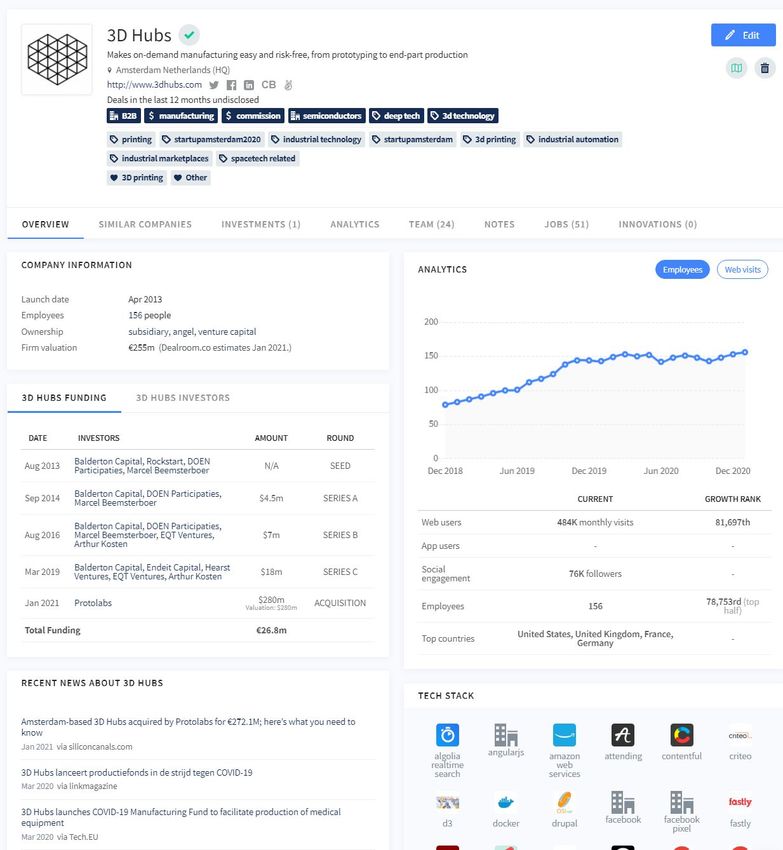
Task: Open the drupal tech icon
Action: point(564,802)
